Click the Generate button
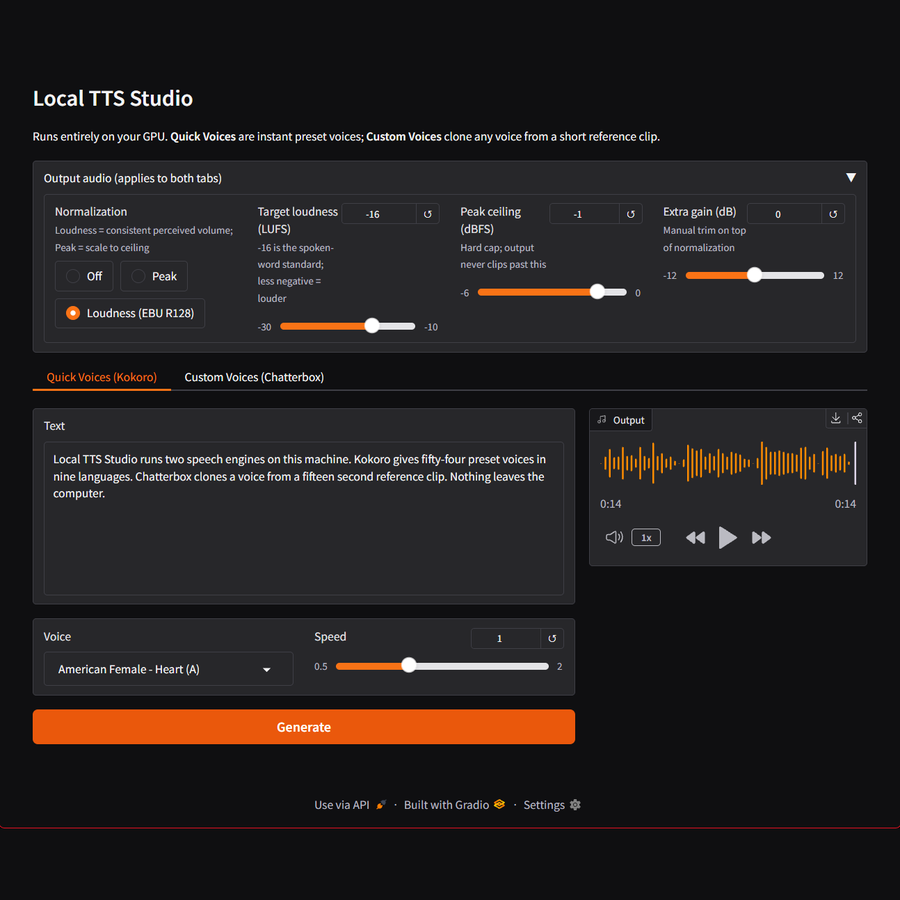This screenshot has width=900, height=900. click(x=304, y=727)
